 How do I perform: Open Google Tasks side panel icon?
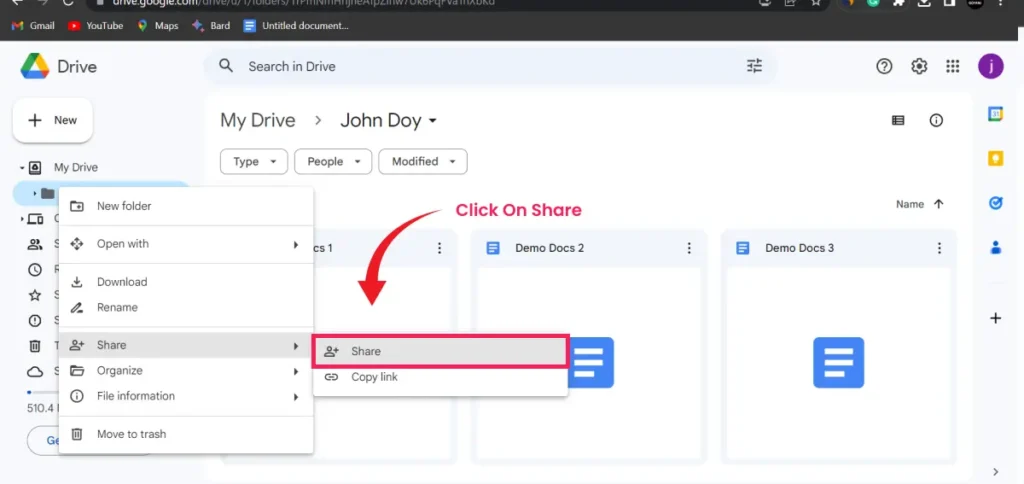coord(995,203)
